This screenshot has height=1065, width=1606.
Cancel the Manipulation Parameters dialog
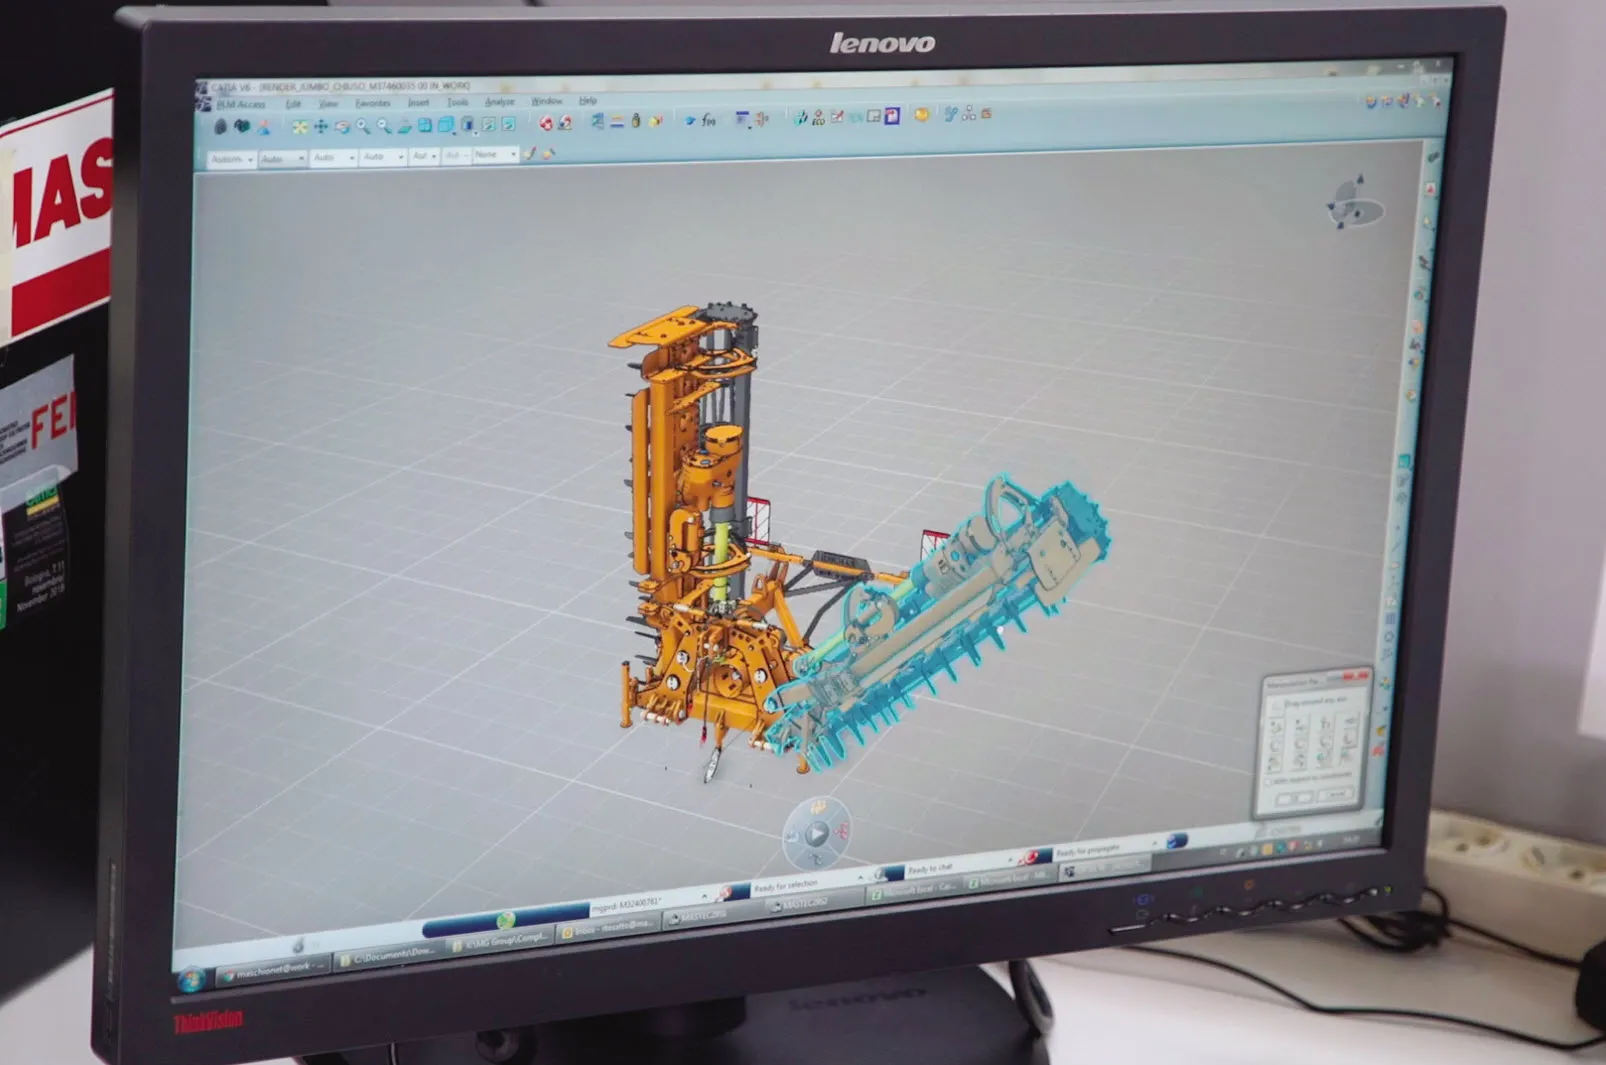(x=1335, y=793)
